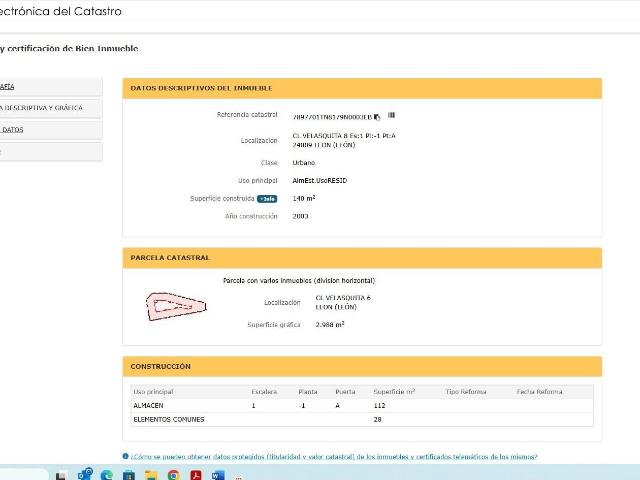Click the 'CONSTRUCCIÓN' section header
640x480 pixels.
tap(362, 367)
